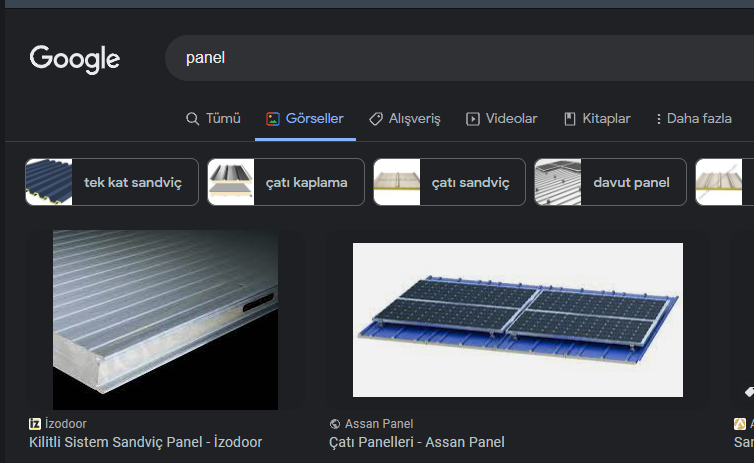Click the search box containing 'panel'

coord(459,58)
